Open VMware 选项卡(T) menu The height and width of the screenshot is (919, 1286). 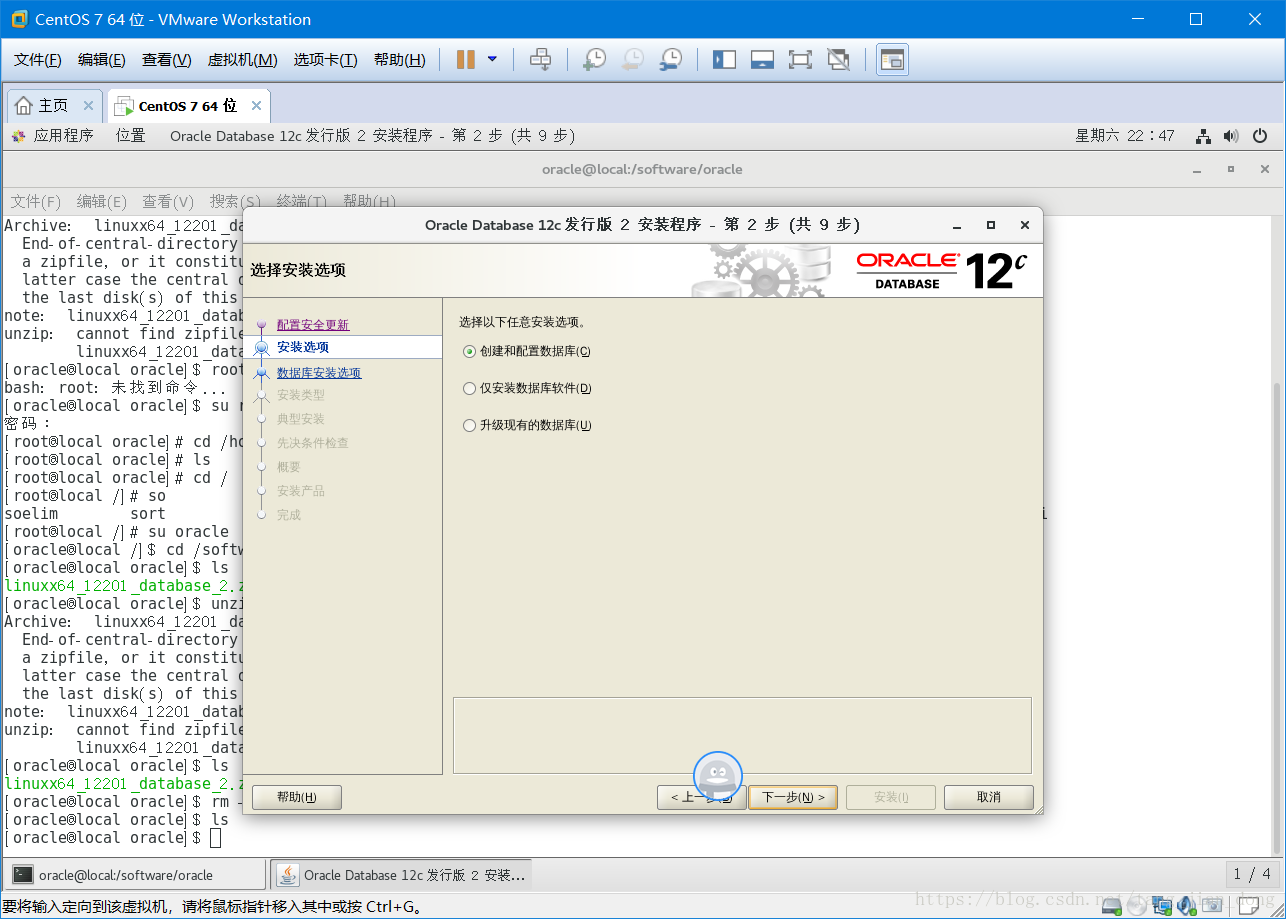pyautogui.click(x=325, y=60)
